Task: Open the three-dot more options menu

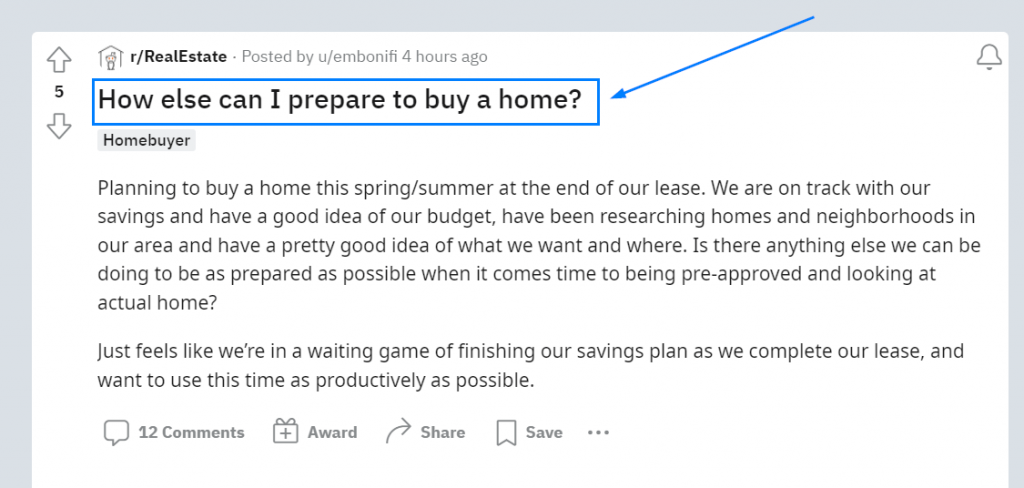Action: (598, 432)
